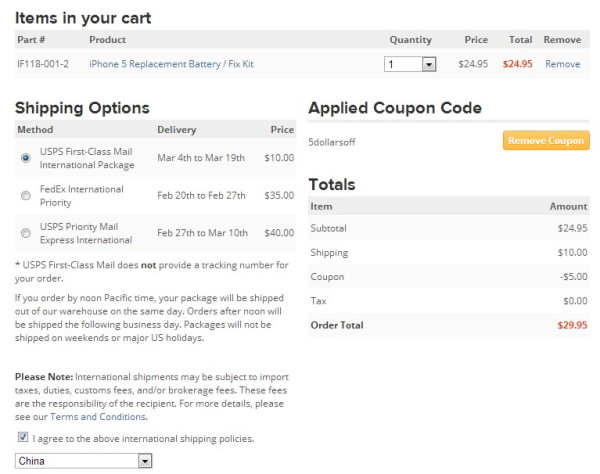Click delivery estimate Feb 27th to Mar 10th
The height and width of the screenshot is (474, 600).
[x=202, y=233]
